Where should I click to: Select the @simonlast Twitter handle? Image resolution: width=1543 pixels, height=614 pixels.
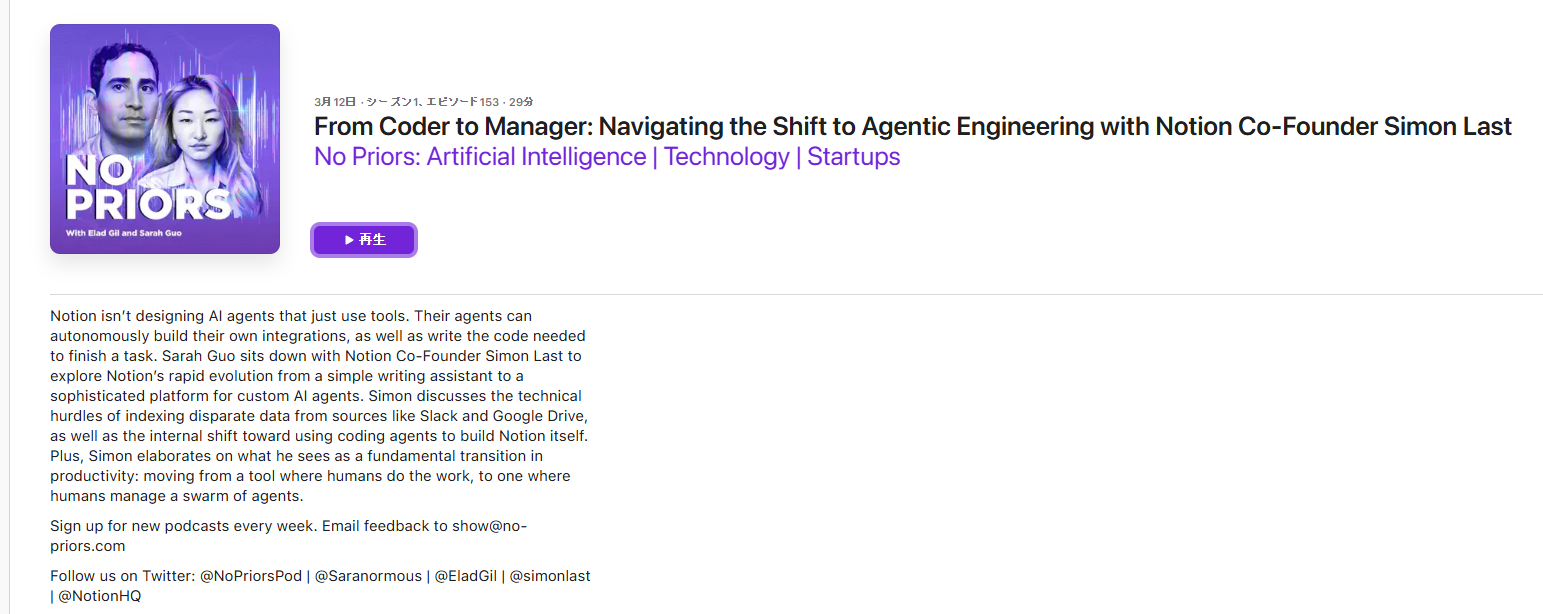[x=550, y=576]
